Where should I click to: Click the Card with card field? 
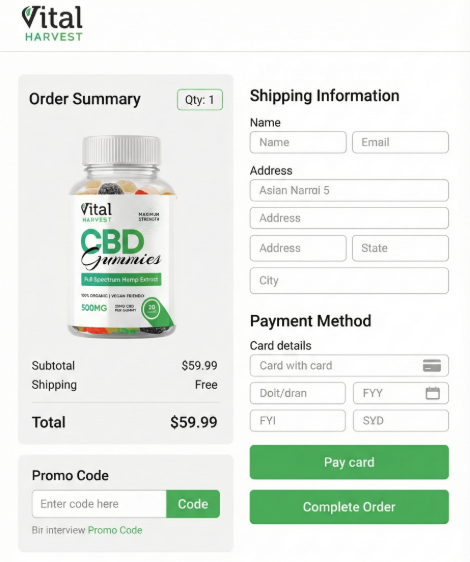[x=349, y=366]
